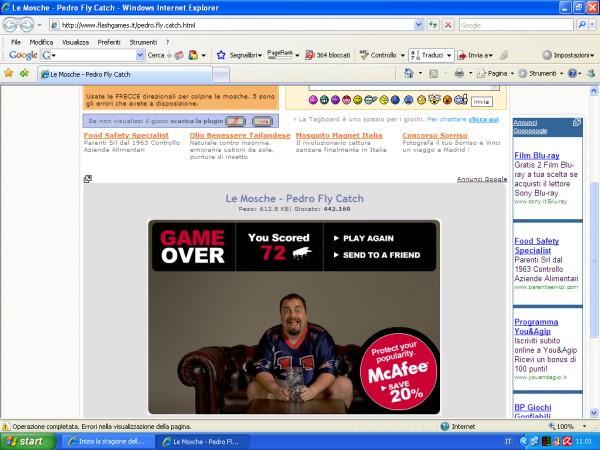Click PLAY AGAIN in the game
The image size is (600, 450).
(364, 238)
